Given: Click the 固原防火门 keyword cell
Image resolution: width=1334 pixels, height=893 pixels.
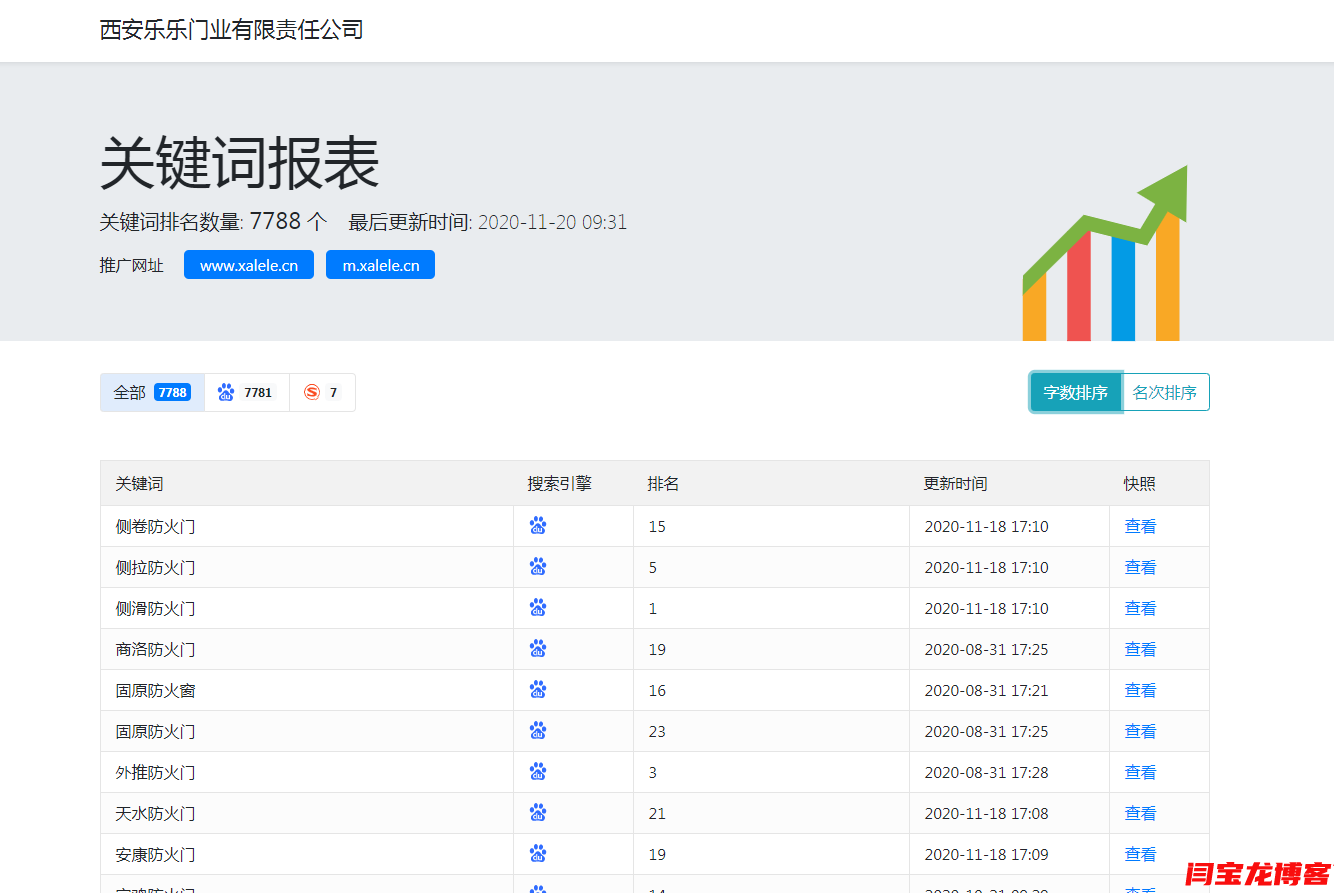Looking at the screenshot, I should (x=155, y=731).
